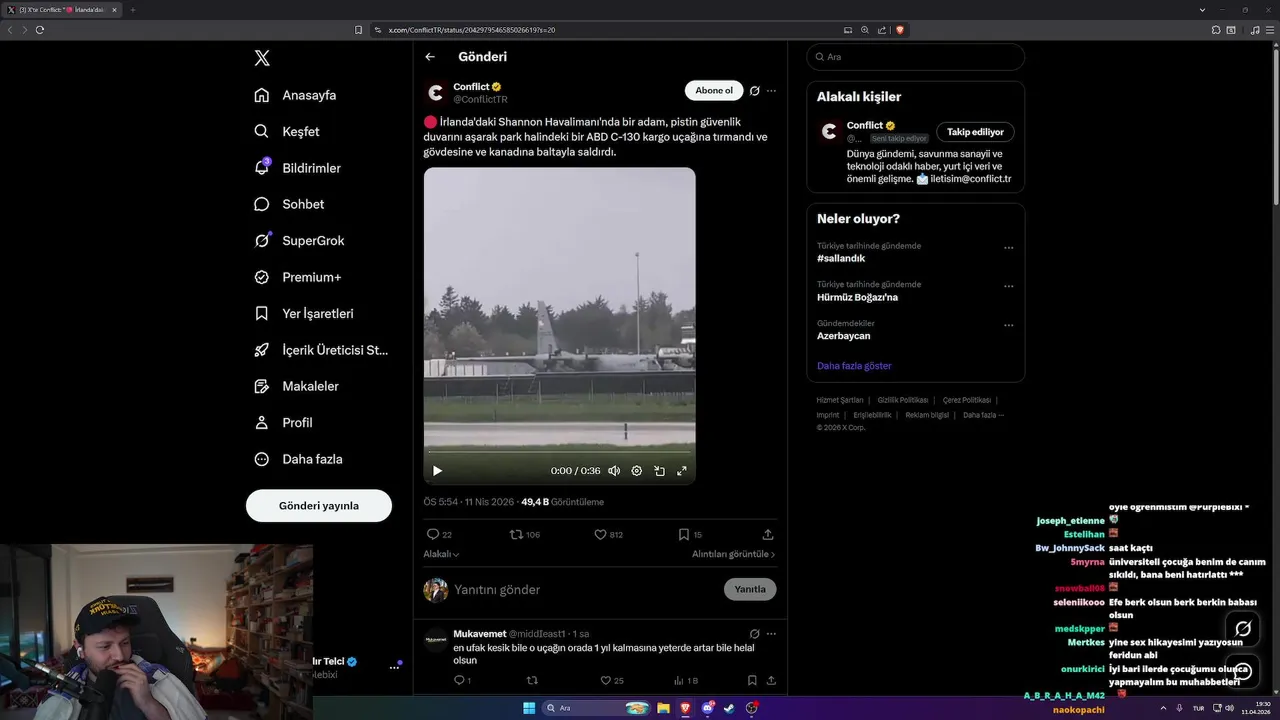Open options for Azerbaycan trend
Image resolution: width=1280 pixels, height=720 pixels.
click(x=1008, y=326)
